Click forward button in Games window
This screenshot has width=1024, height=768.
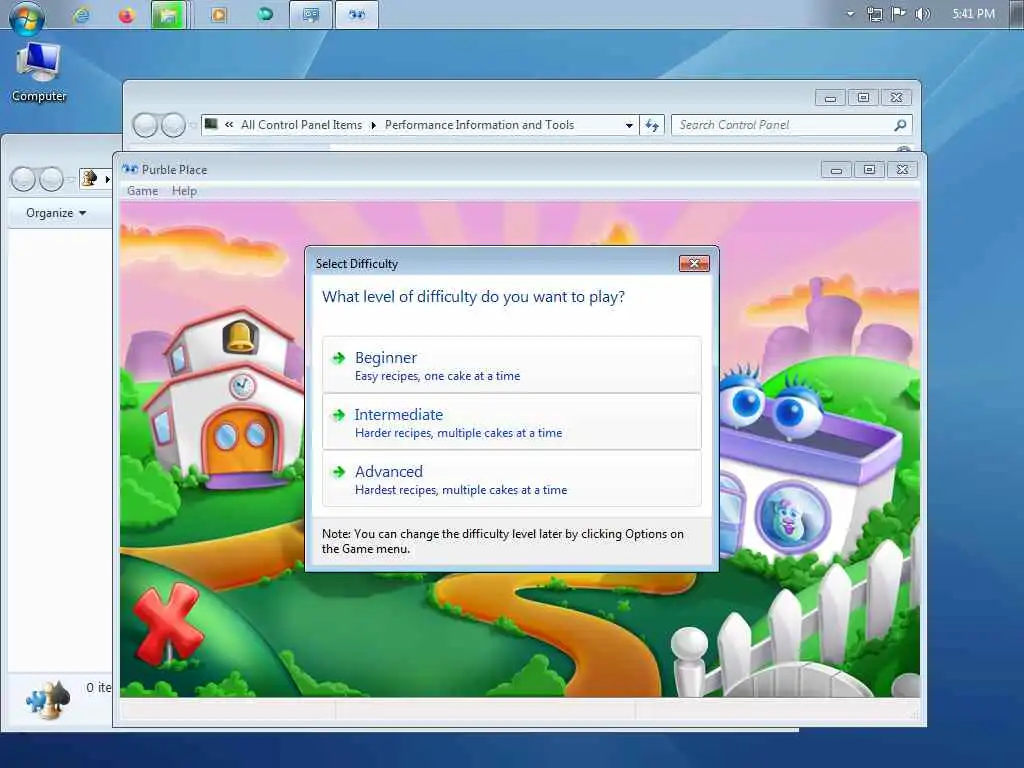[51, 179]
